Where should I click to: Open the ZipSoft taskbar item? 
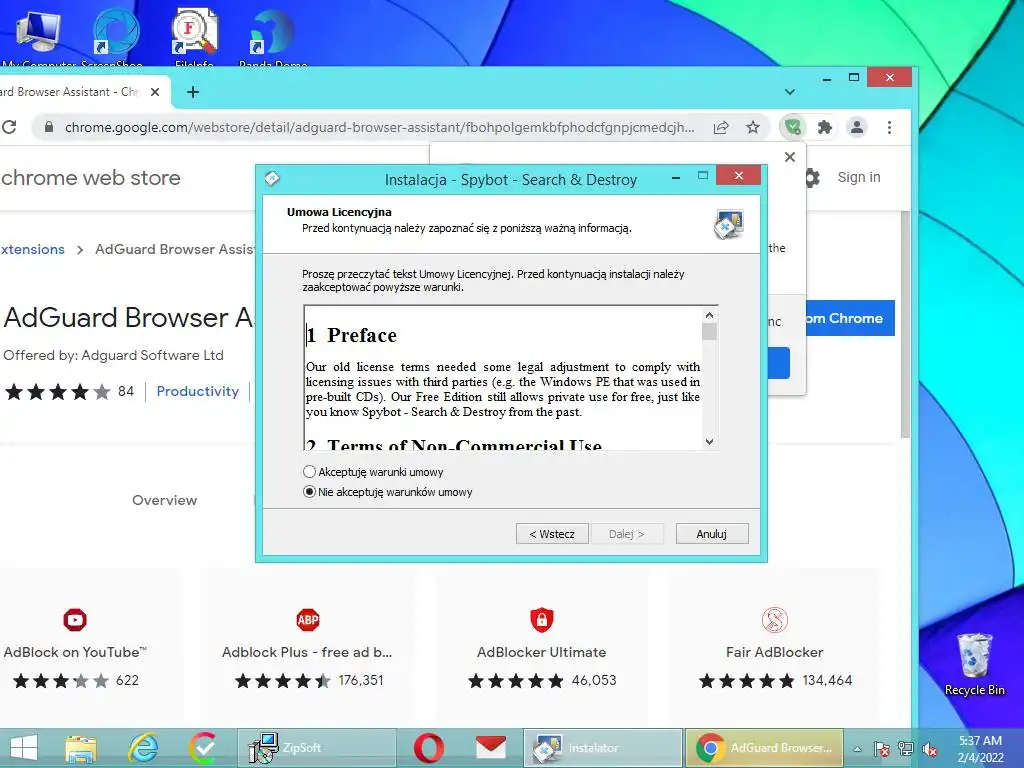[317, 748]
